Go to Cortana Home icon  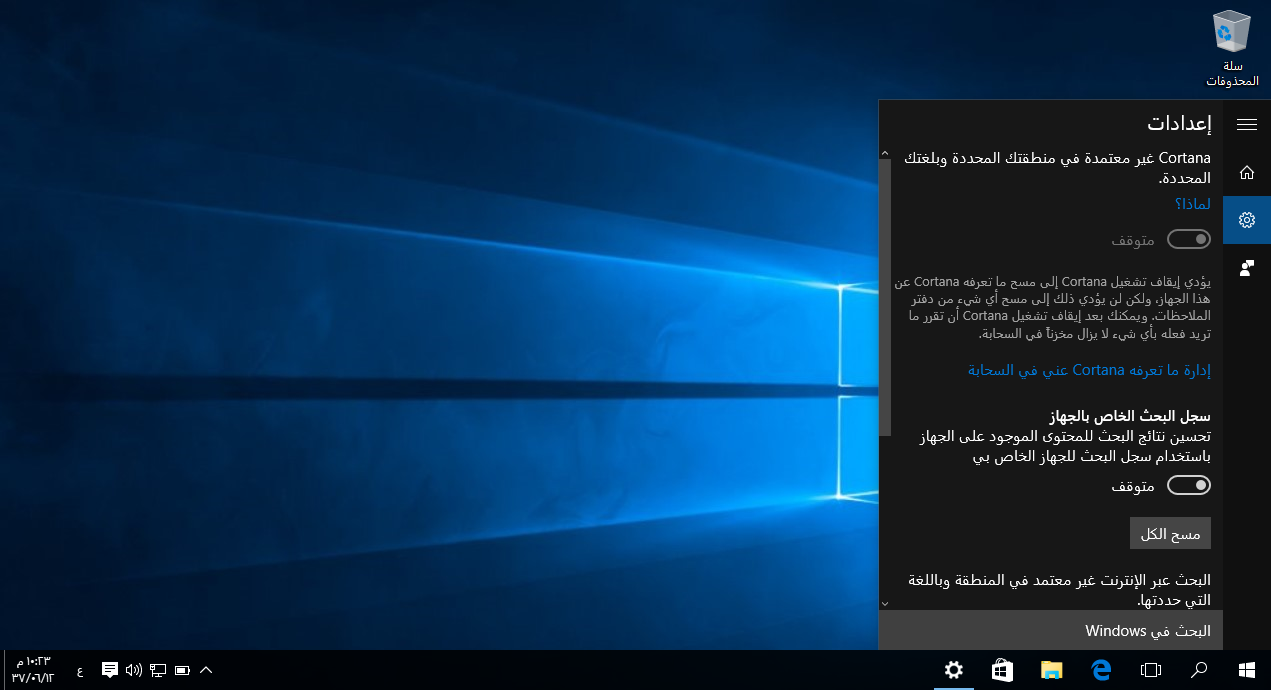tap(1246, 172)
